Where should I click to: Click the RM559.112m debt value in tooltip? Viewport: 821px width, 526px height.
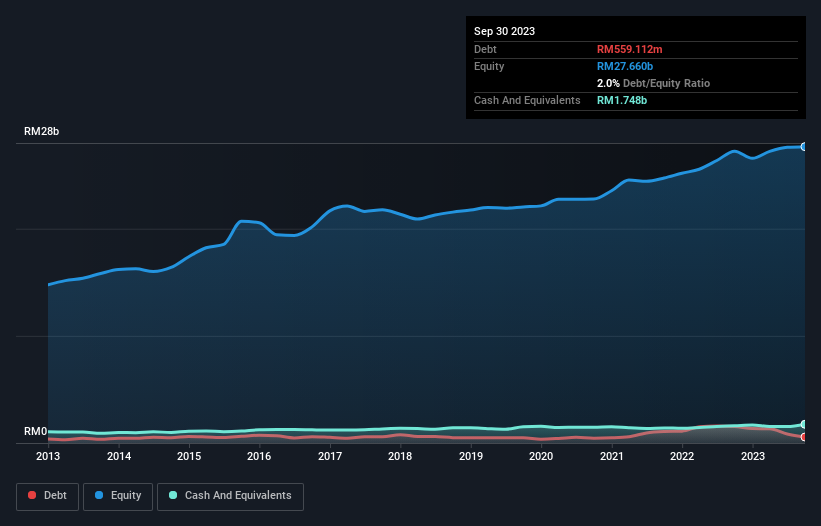tap(629, 49)
